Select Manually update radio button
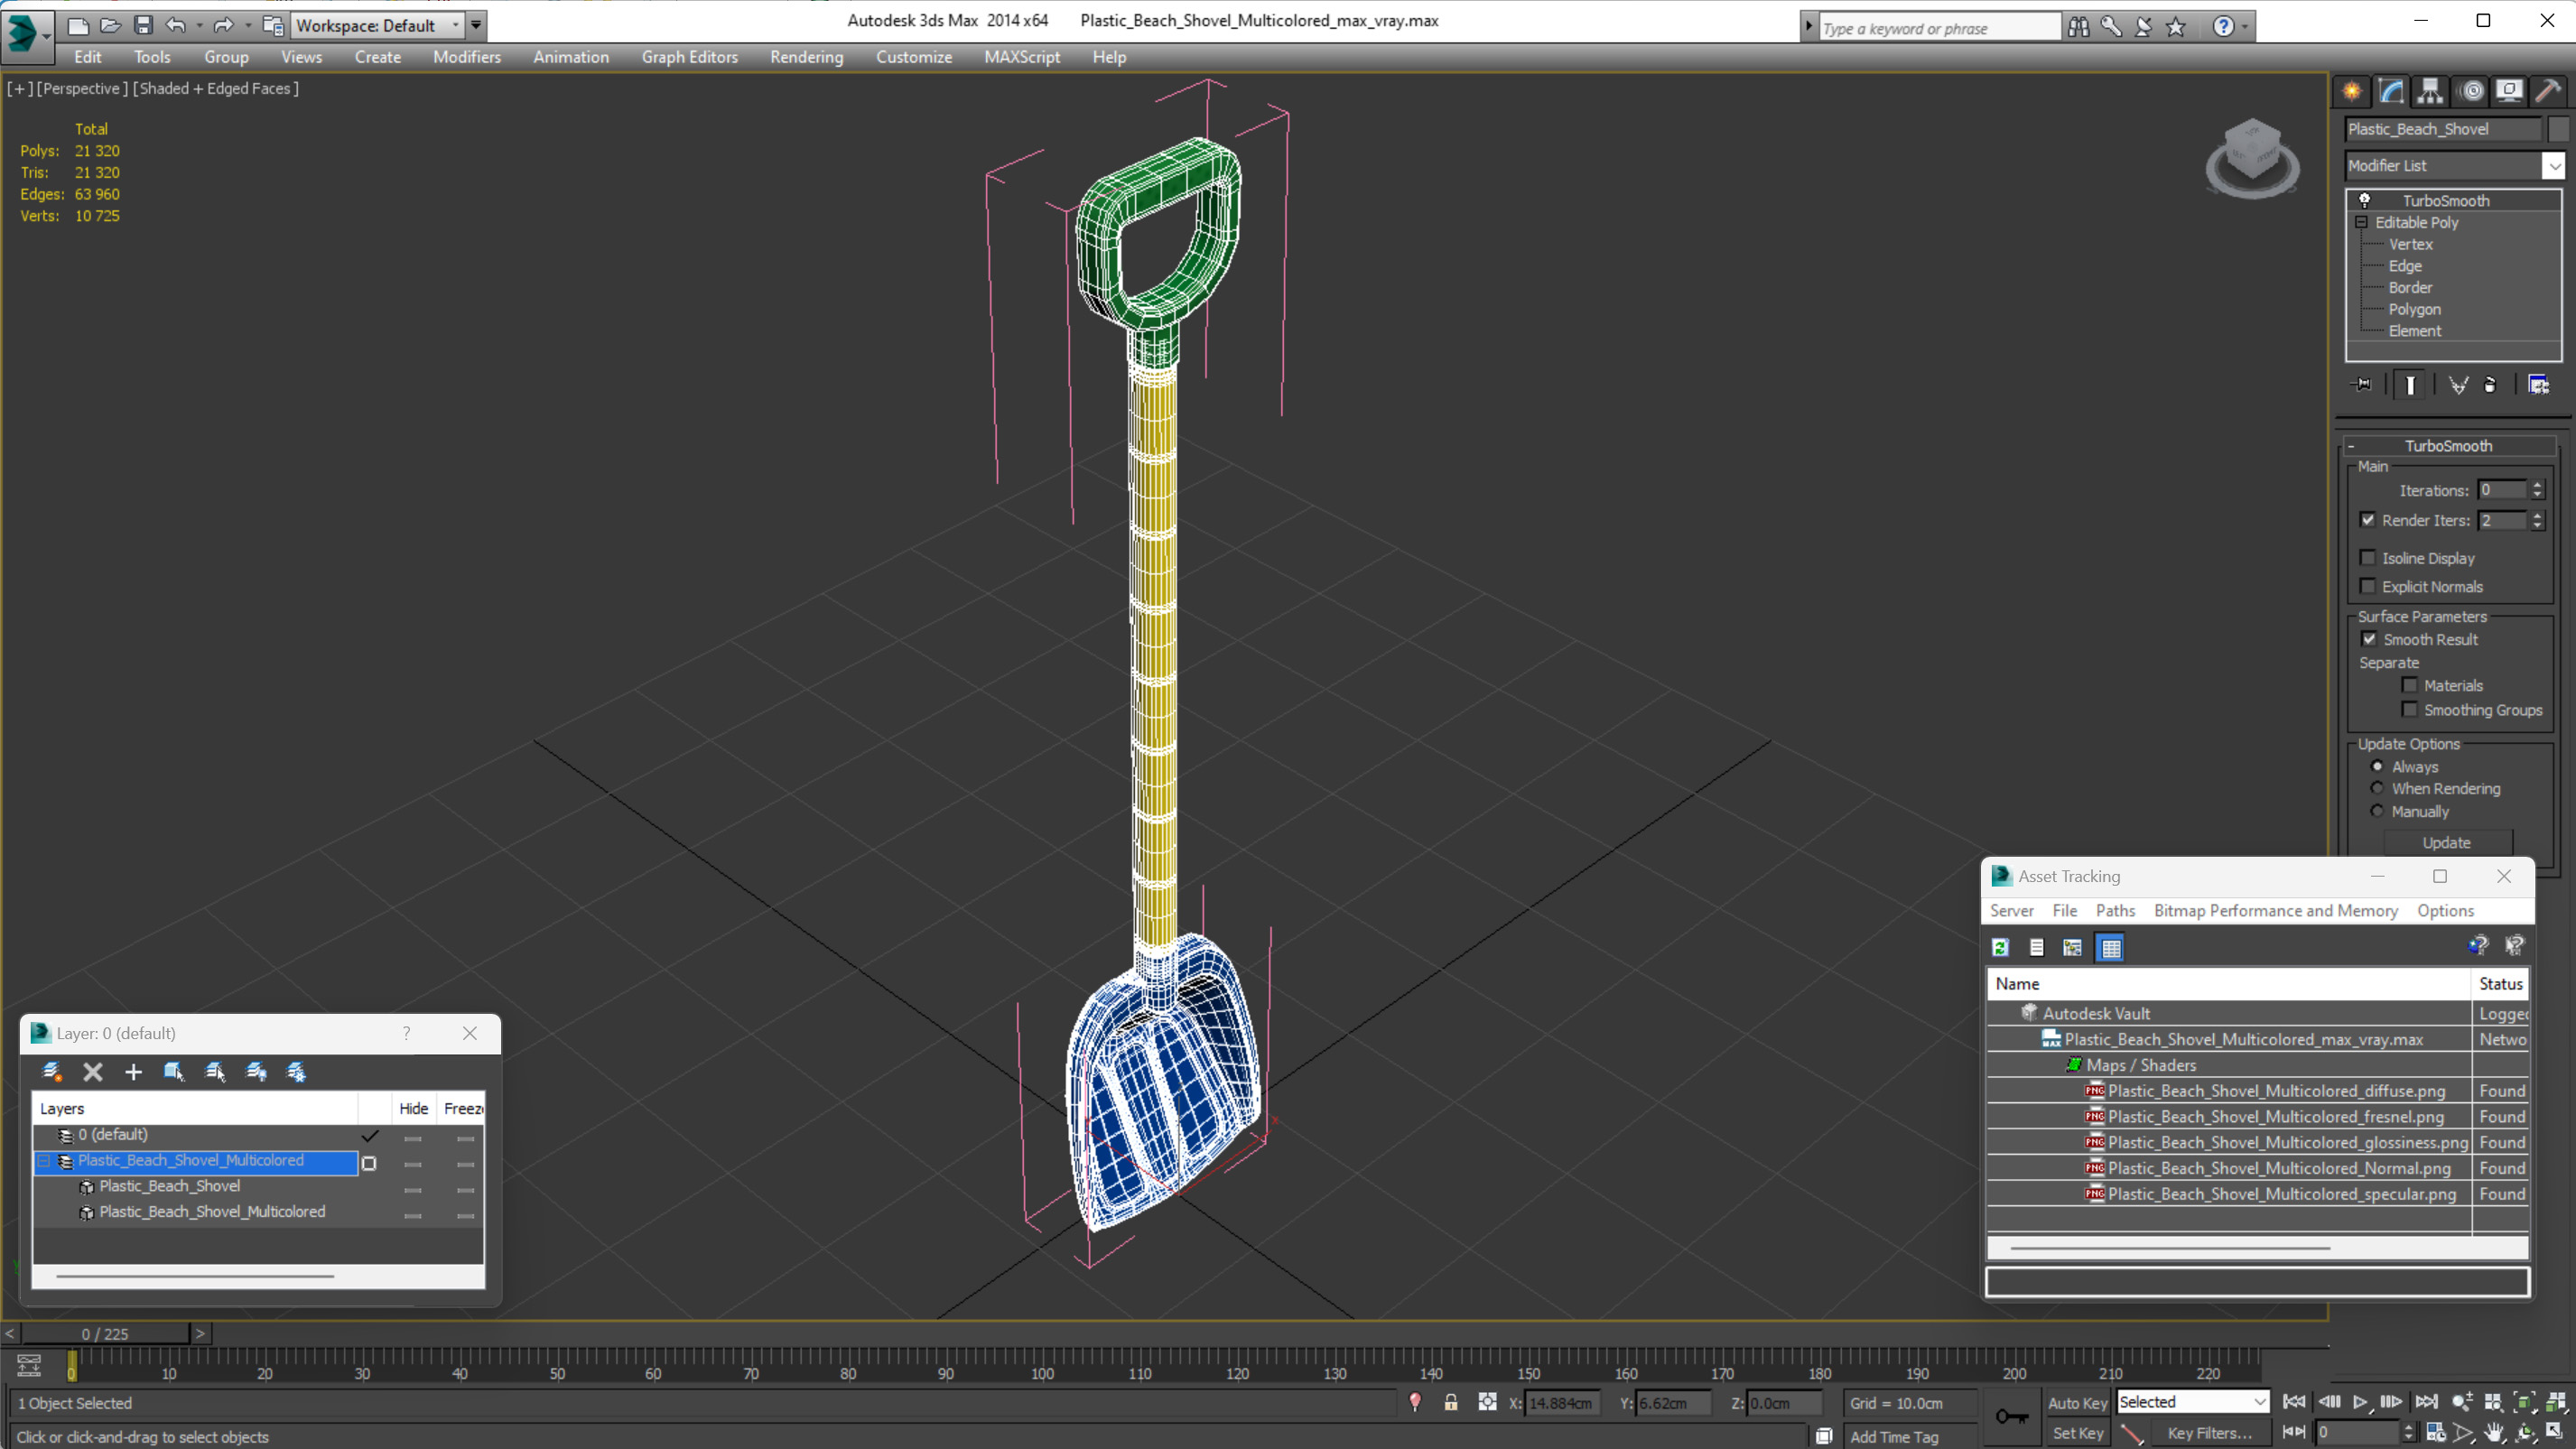Image resolution: width=2576 pixels, height=1449 pixels. 2377,811
